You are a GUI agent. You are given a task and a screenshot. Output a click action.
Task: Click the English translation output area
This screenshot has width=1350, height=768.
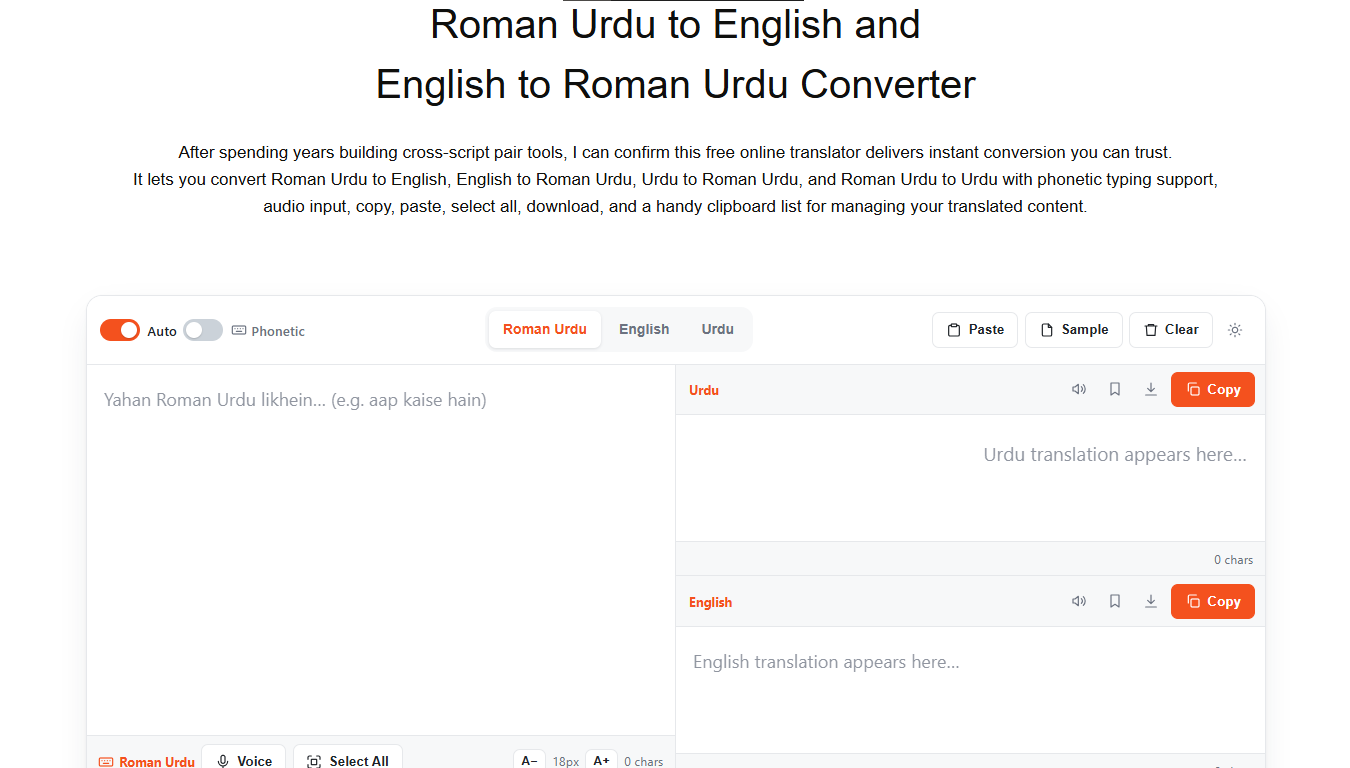[x=970, y=690]
